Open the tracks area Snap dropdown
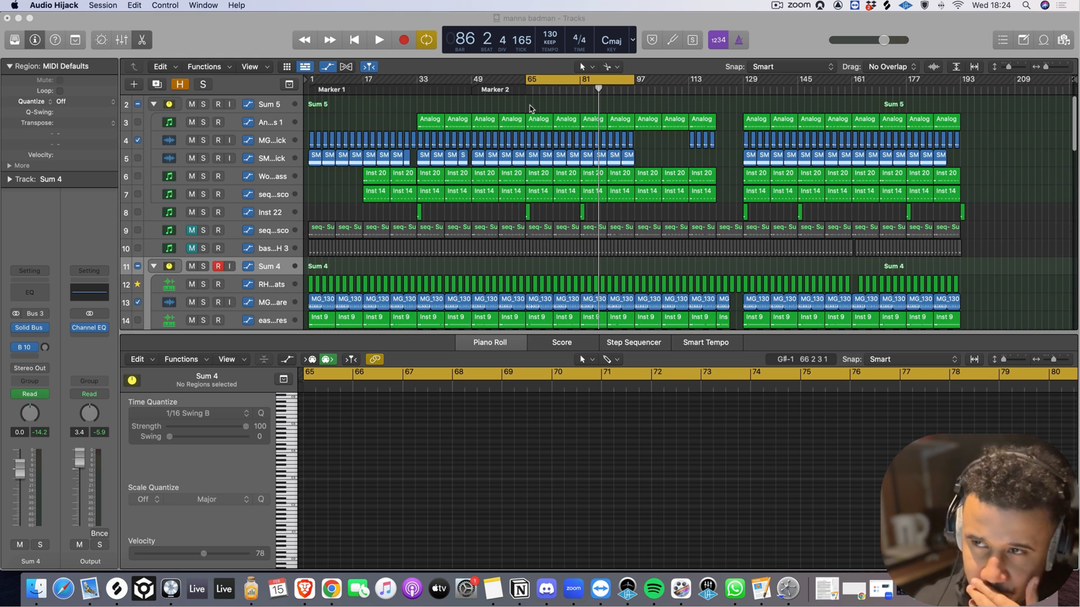The width and height of the screenshot is (1080, 607). [792, 67]
